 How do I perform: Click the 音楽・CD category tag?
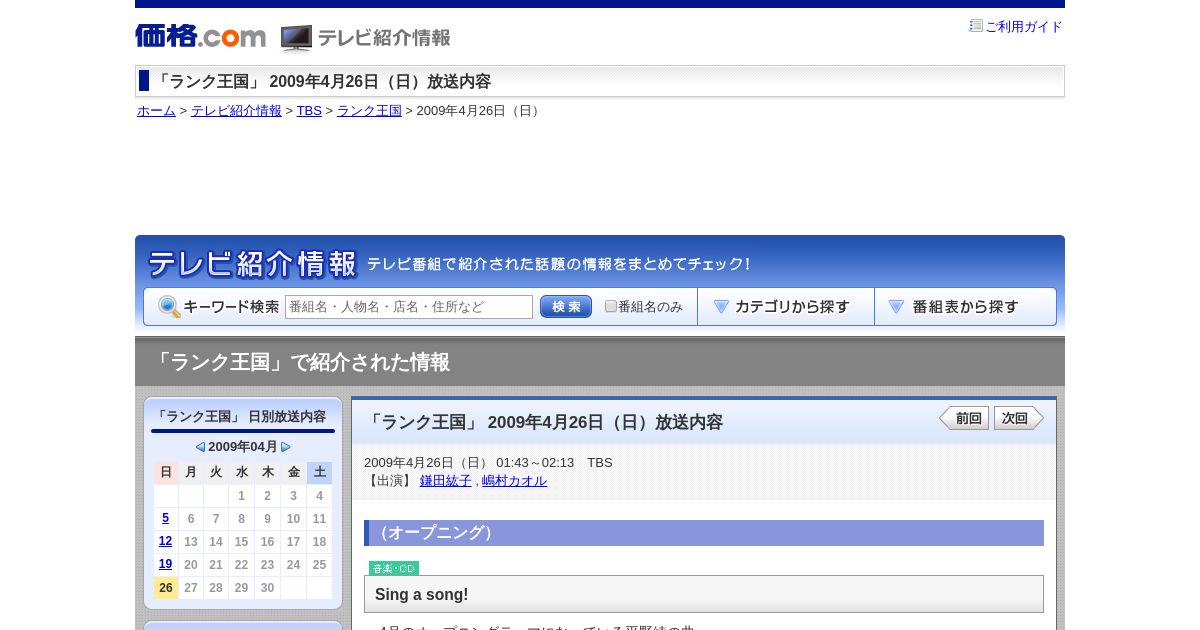pos(394,568)
